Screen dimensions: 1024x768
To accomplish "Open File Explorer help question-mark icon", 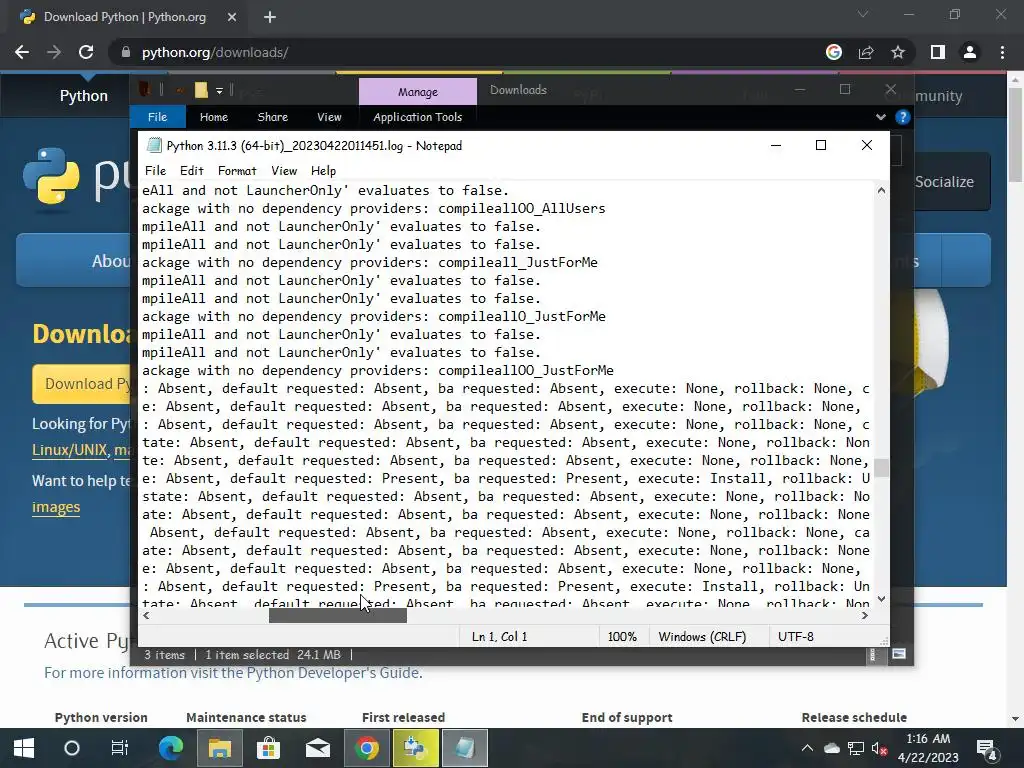I will point(903,117).
